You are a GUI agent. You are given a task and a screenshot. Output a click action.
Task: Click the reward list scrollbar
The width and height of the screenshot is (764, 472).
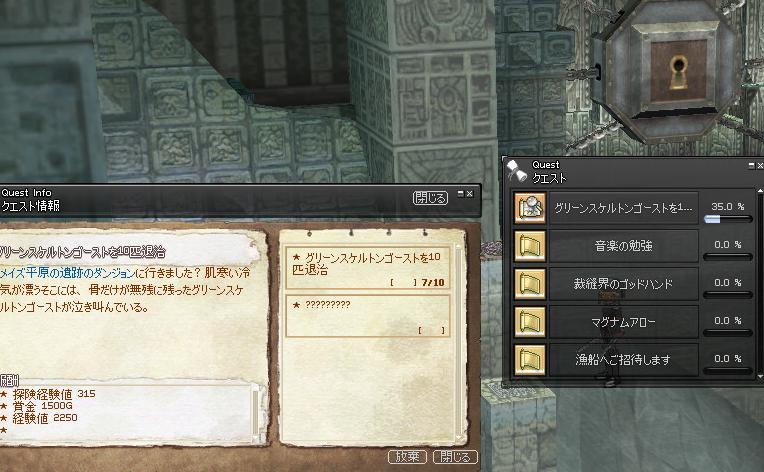click(x=255, y=412)
